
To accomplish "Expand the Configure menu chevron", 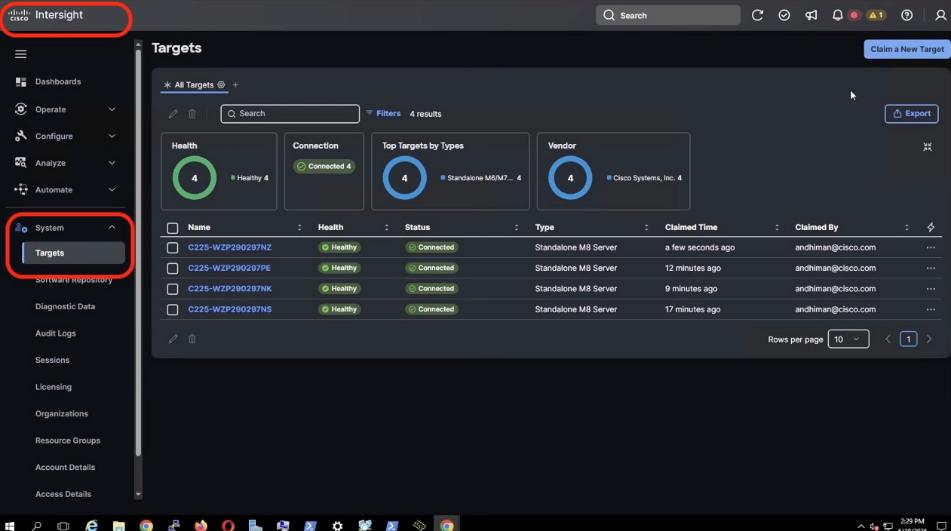I will click(x=112, y=136).
